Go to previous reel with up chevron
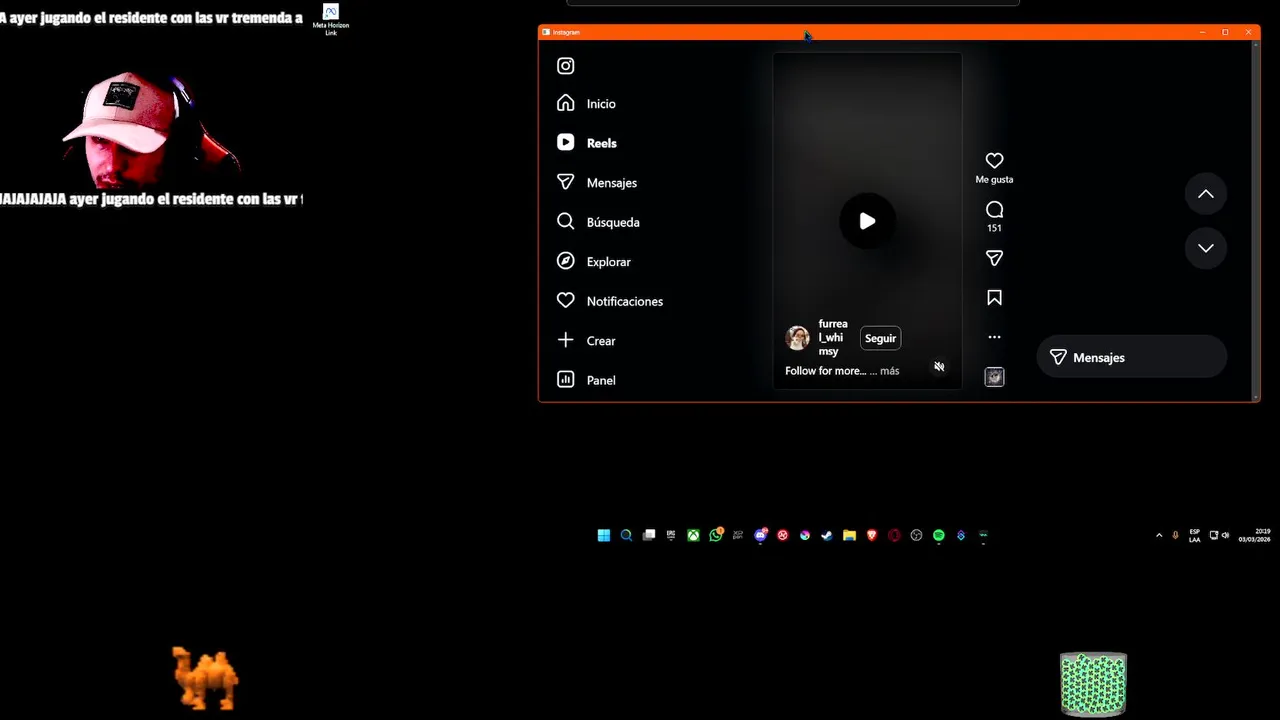1280x720 pixels. coord(1206,194)
